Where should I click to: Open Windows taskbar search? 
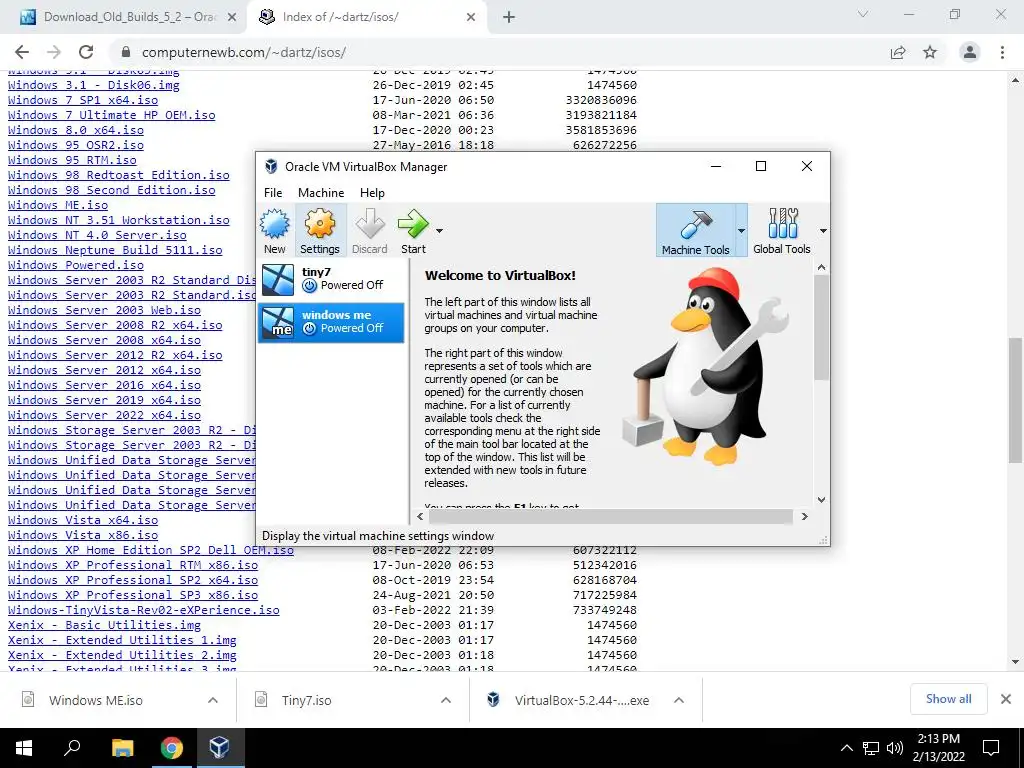click(x=72, y=748)
